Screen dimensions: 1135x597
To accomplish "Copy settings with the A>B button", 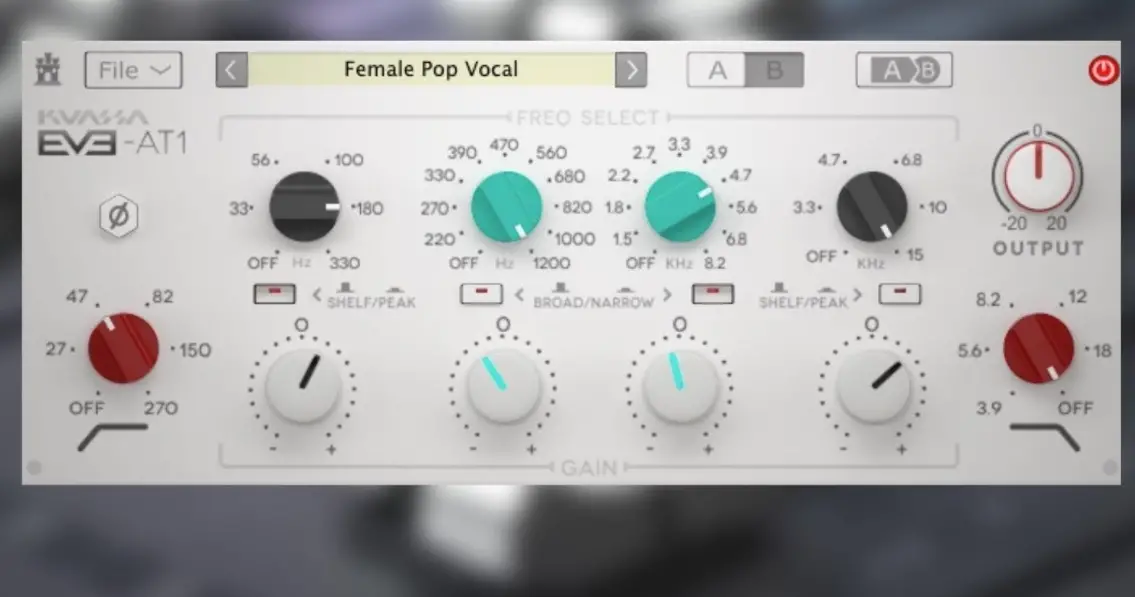I will 903,69.
